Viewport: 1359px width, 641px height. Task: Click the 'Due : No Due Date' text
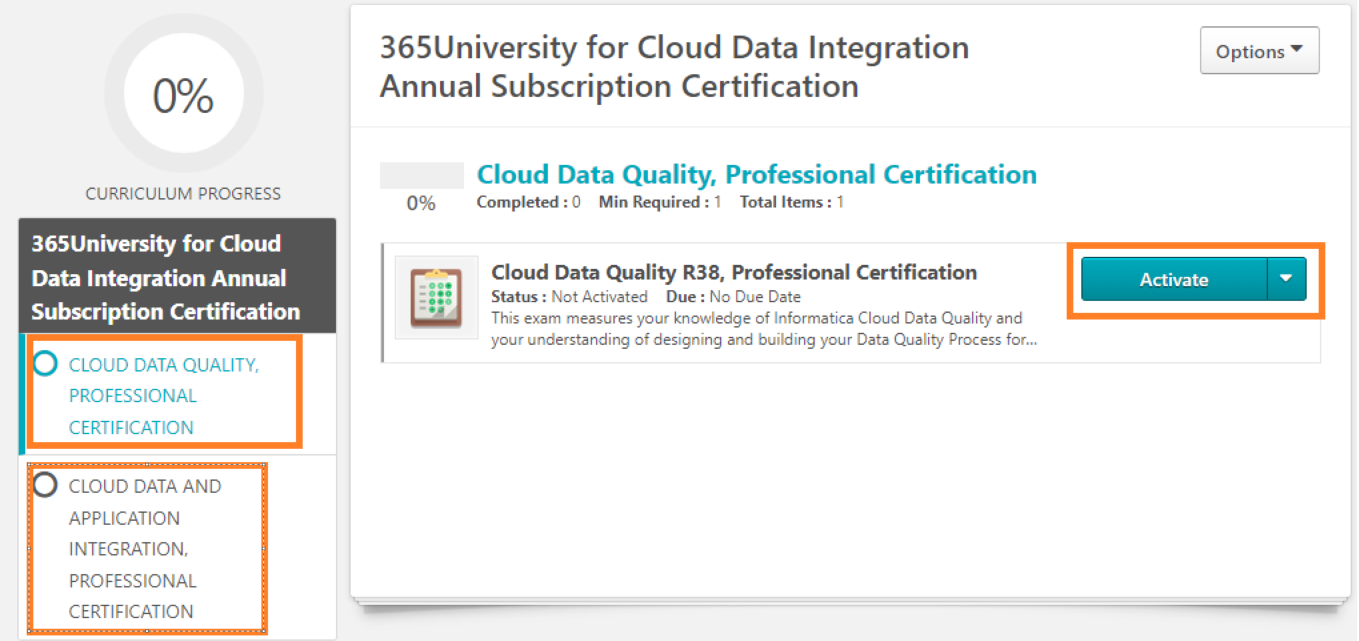pos(733,297)
